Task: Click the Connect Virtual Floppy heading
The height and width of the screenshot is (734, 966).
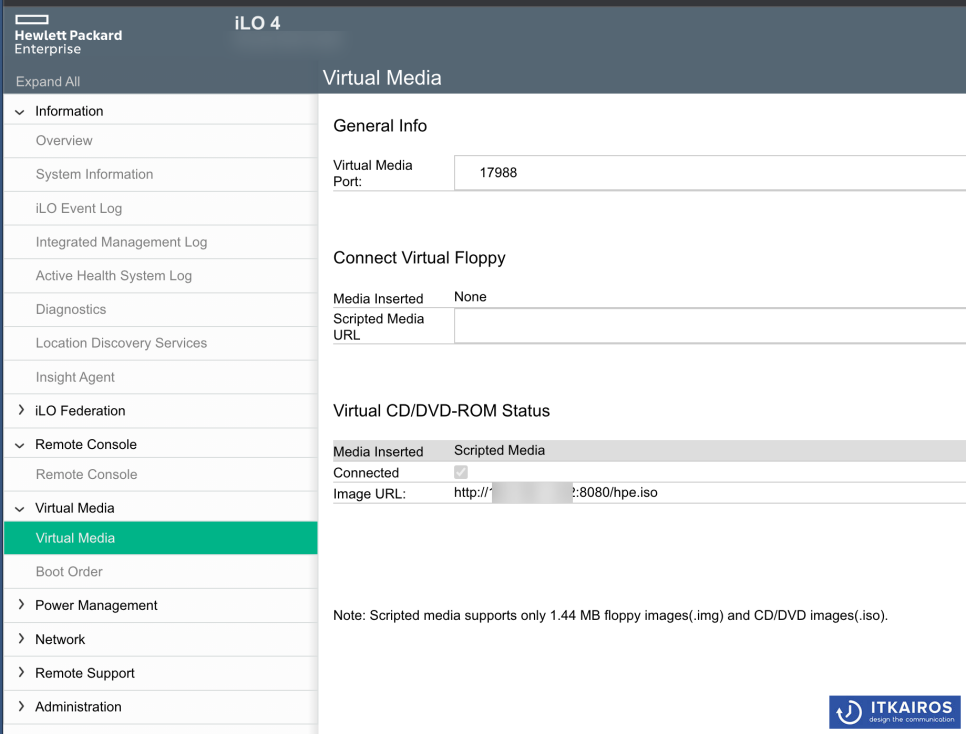Action: (x=420, y=258)
